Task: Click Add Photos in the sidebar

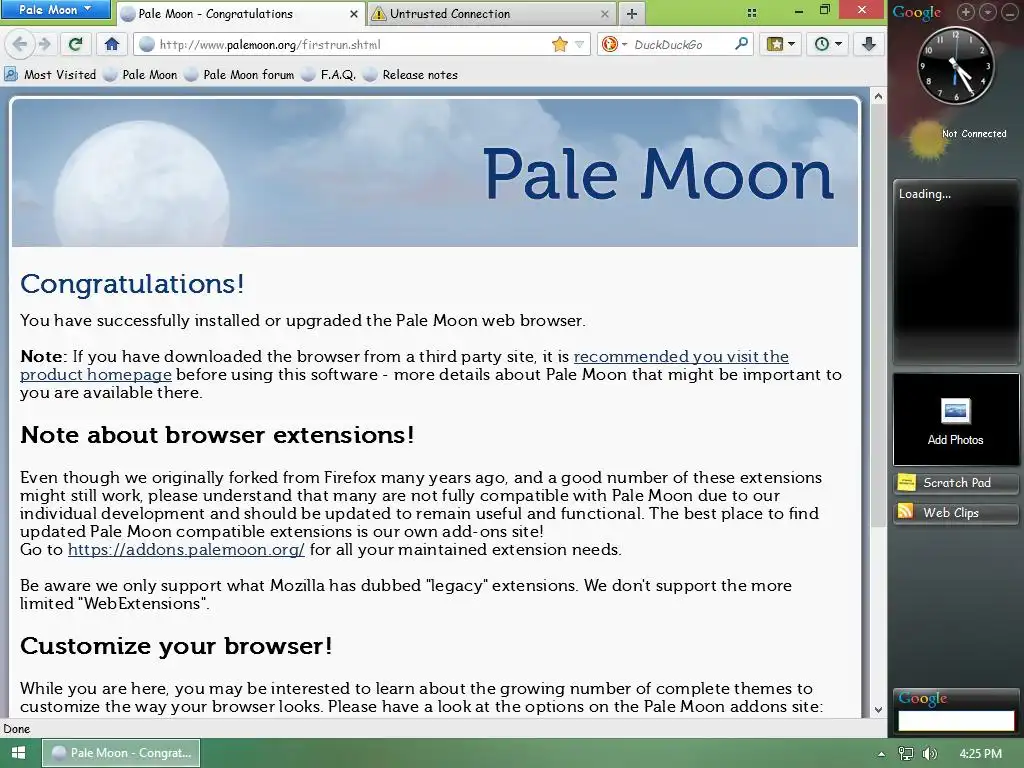Action: (x=955, y=419)
